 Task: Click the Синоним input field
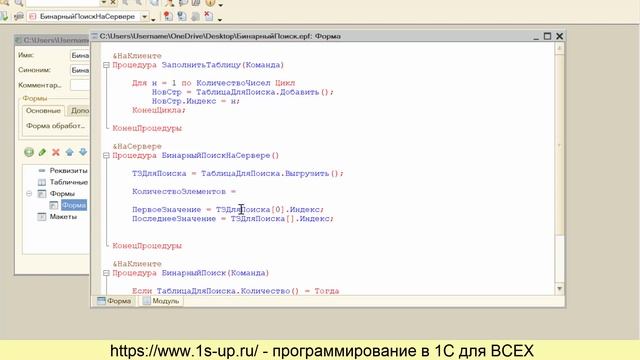tap(80, 70)
